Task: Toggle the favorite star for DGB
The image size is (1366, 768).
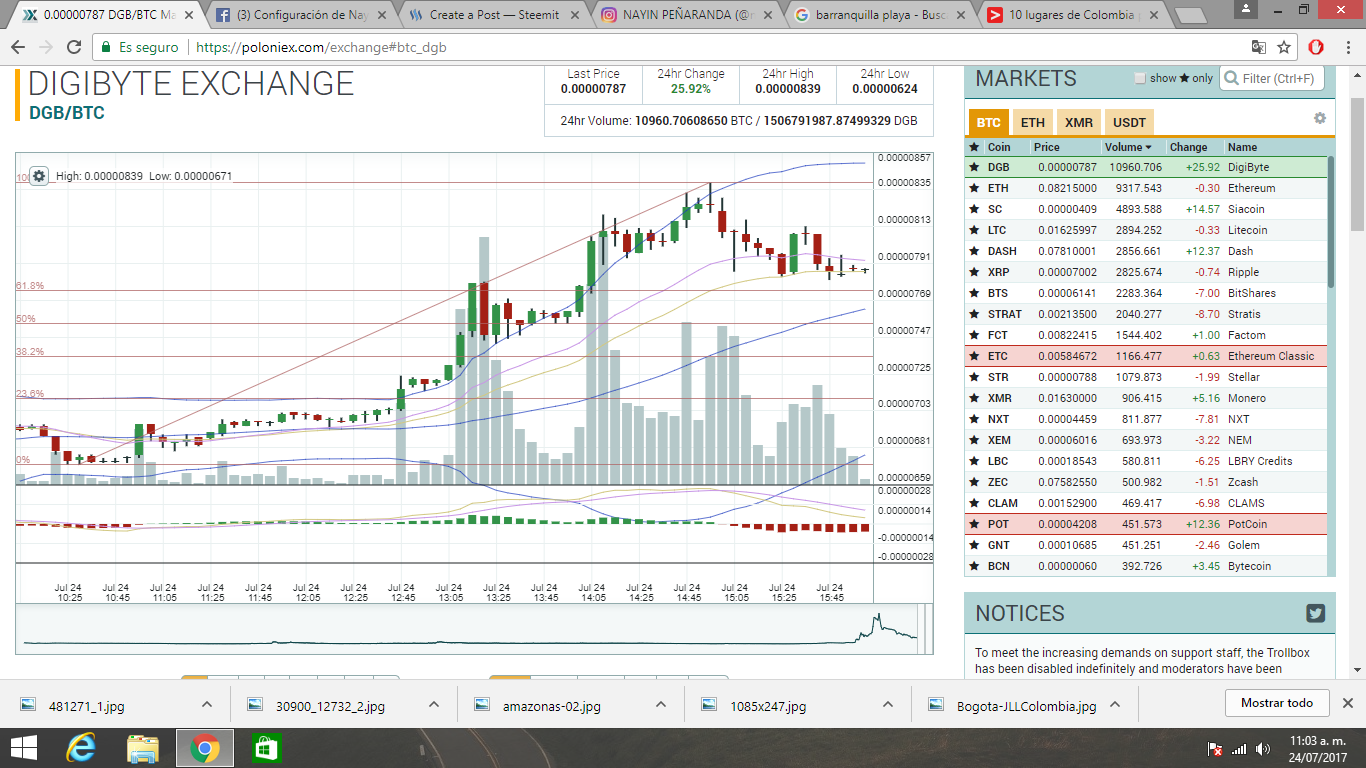Action: point(974,167)
